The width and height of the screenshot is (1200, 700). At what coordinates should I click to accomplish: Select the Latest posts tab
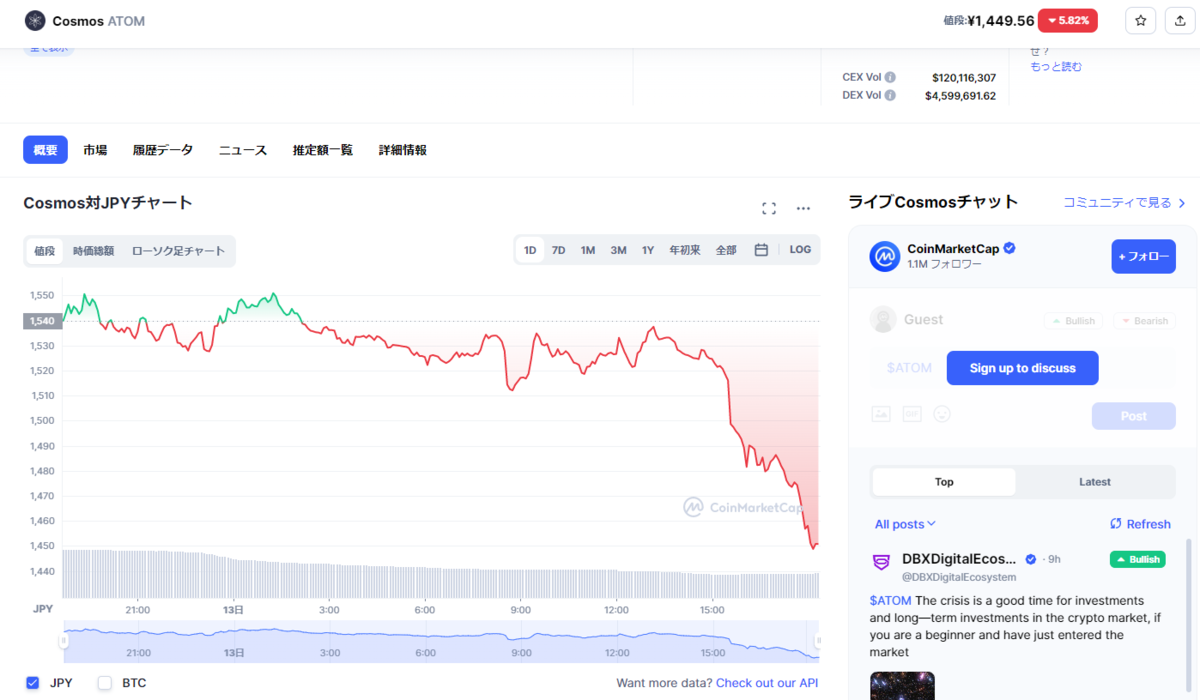(x=1095, y=482)
